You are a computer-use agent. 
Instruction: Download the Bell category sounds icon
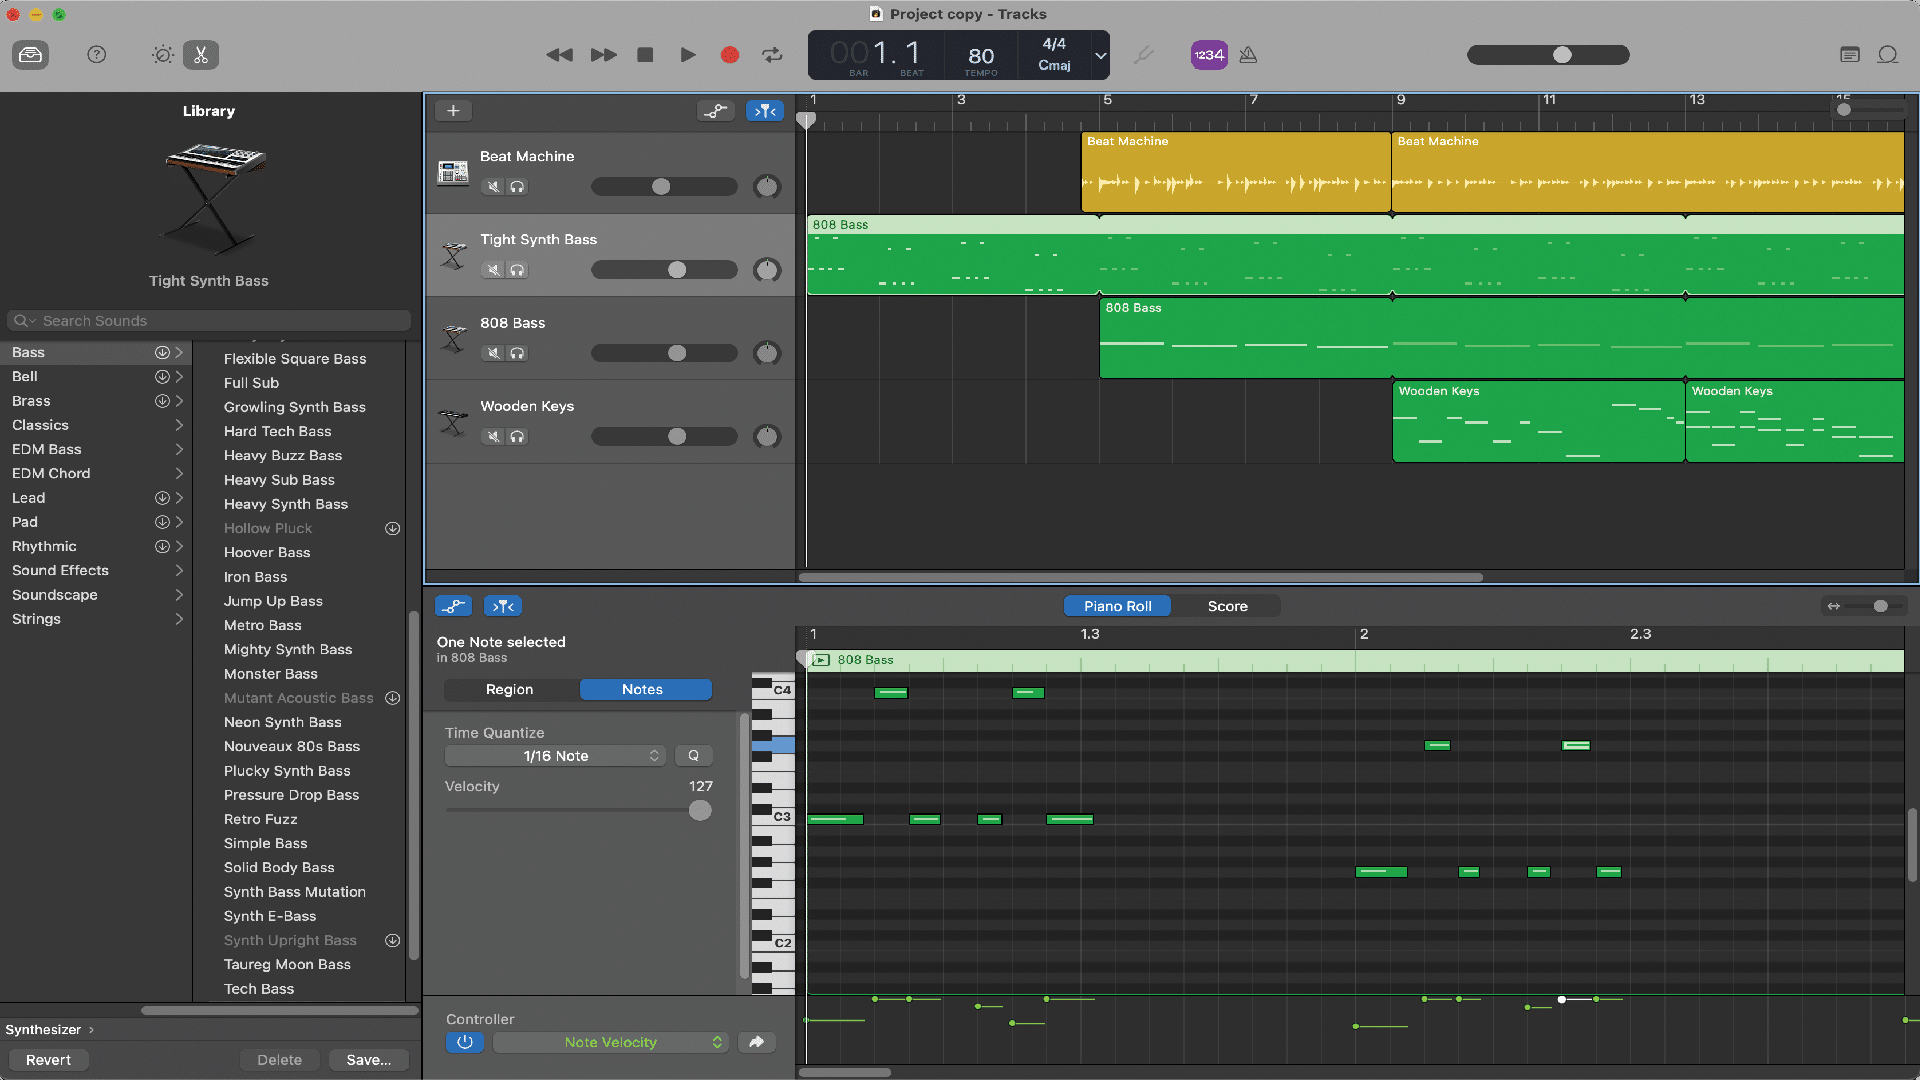point(162,377)
